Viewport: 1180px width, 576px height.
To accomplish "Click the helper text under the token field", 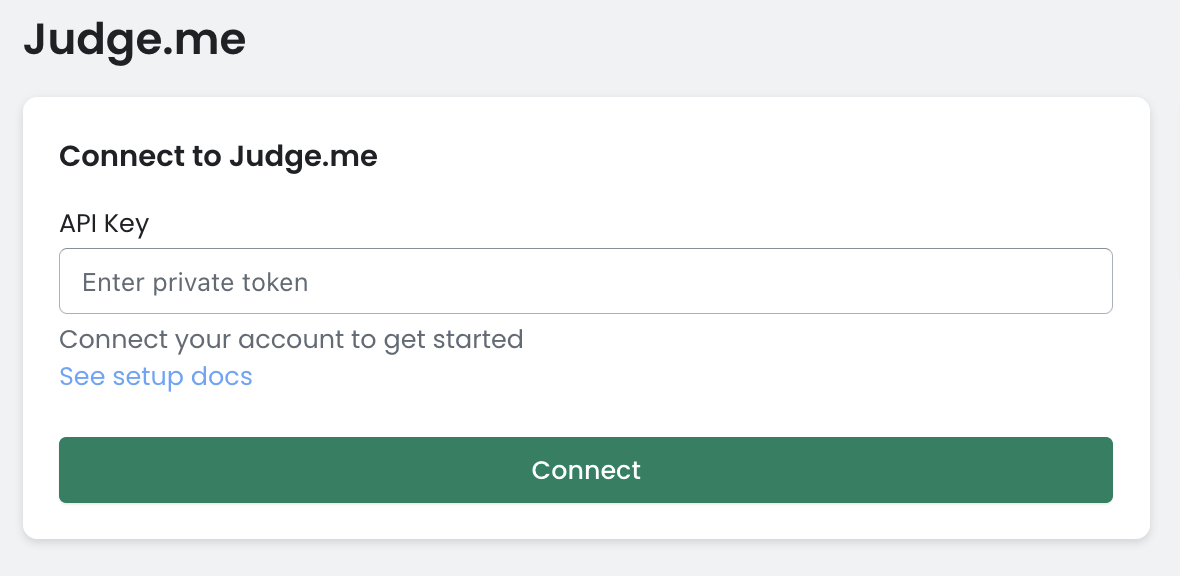I will [x=291, y=339].
